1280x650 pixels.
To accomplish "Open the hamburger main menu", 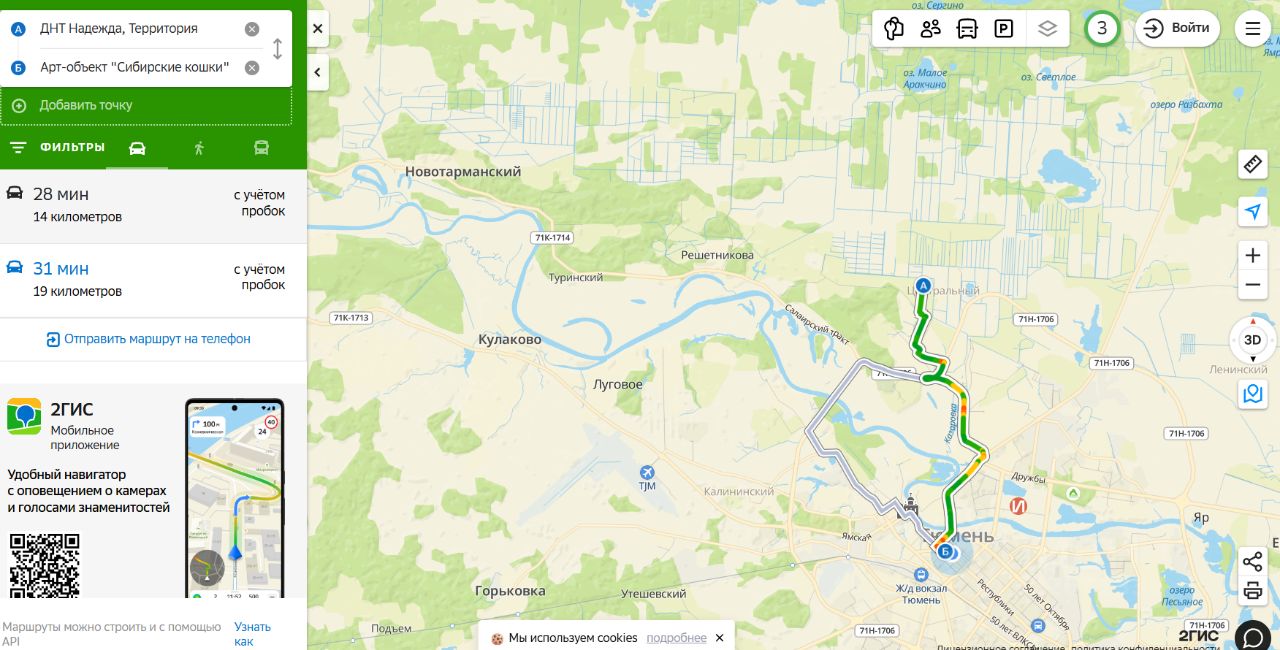I will coord(1253,29).
